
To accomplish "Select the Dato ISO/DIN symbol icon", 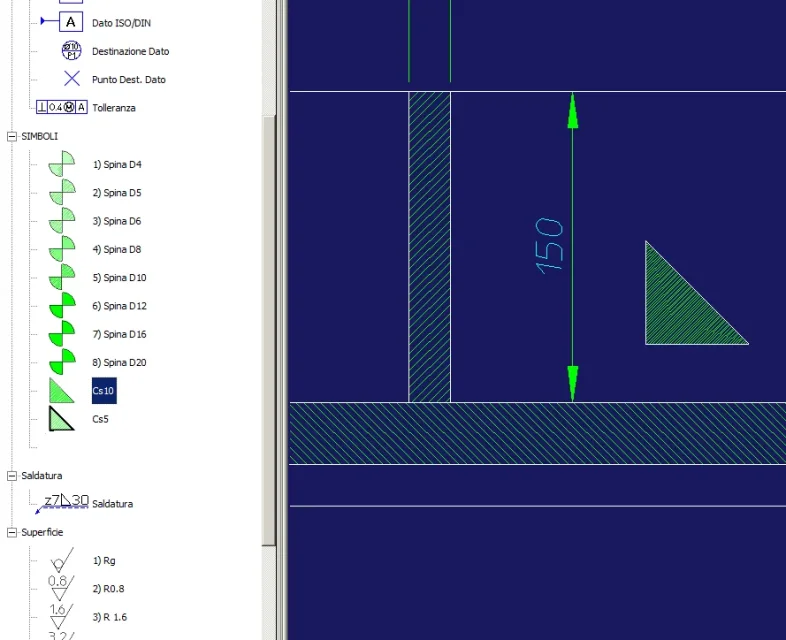I will point(62,22).
